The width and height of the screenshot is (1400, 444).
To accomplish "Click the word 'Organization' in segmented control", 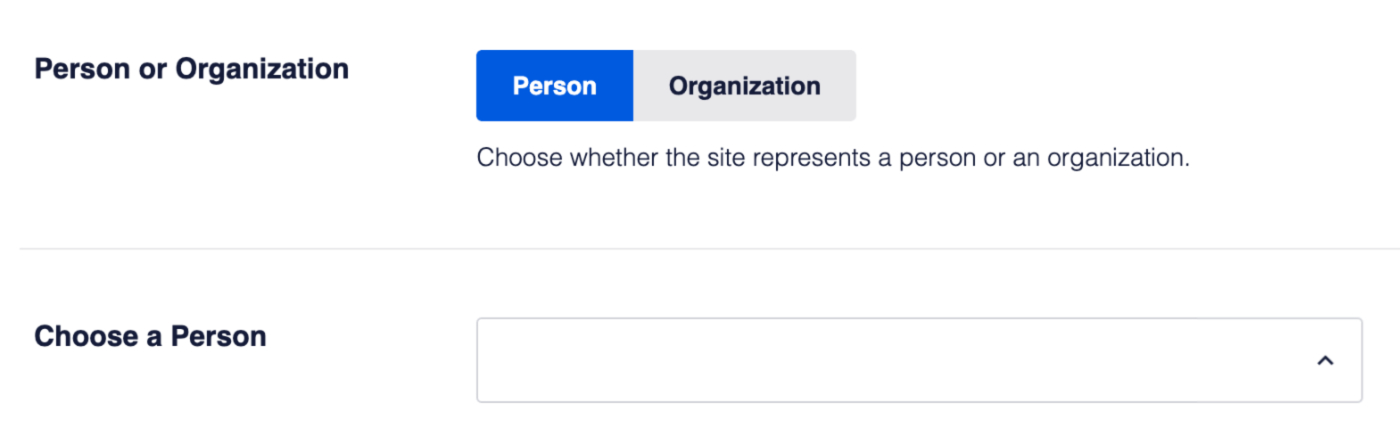I will 744,86.
